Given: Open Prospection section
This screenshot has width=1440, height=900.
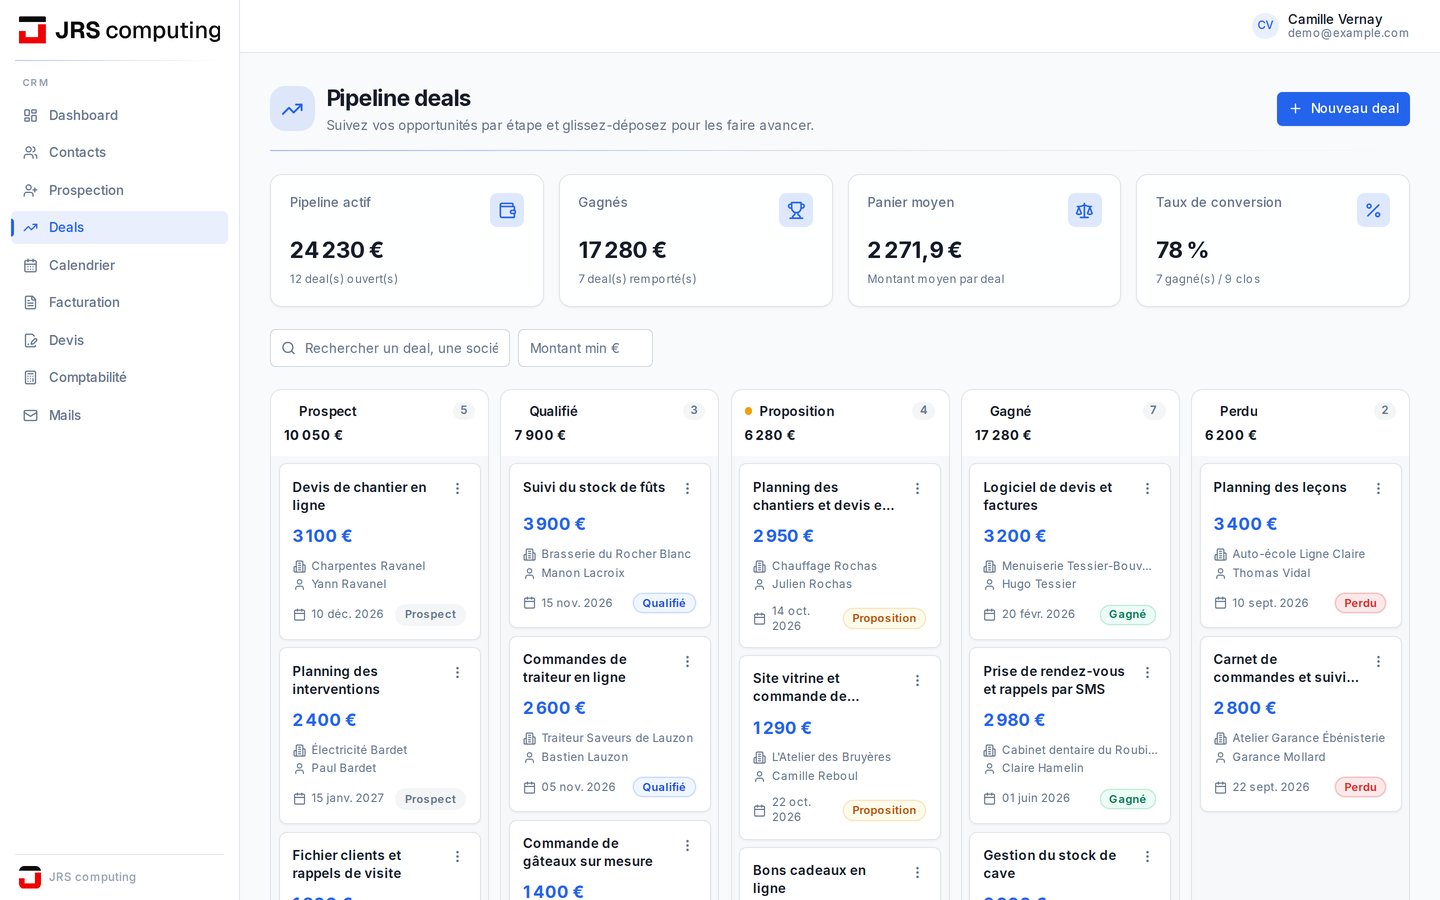Looking at the screenshot, I should tap(119, 190).
